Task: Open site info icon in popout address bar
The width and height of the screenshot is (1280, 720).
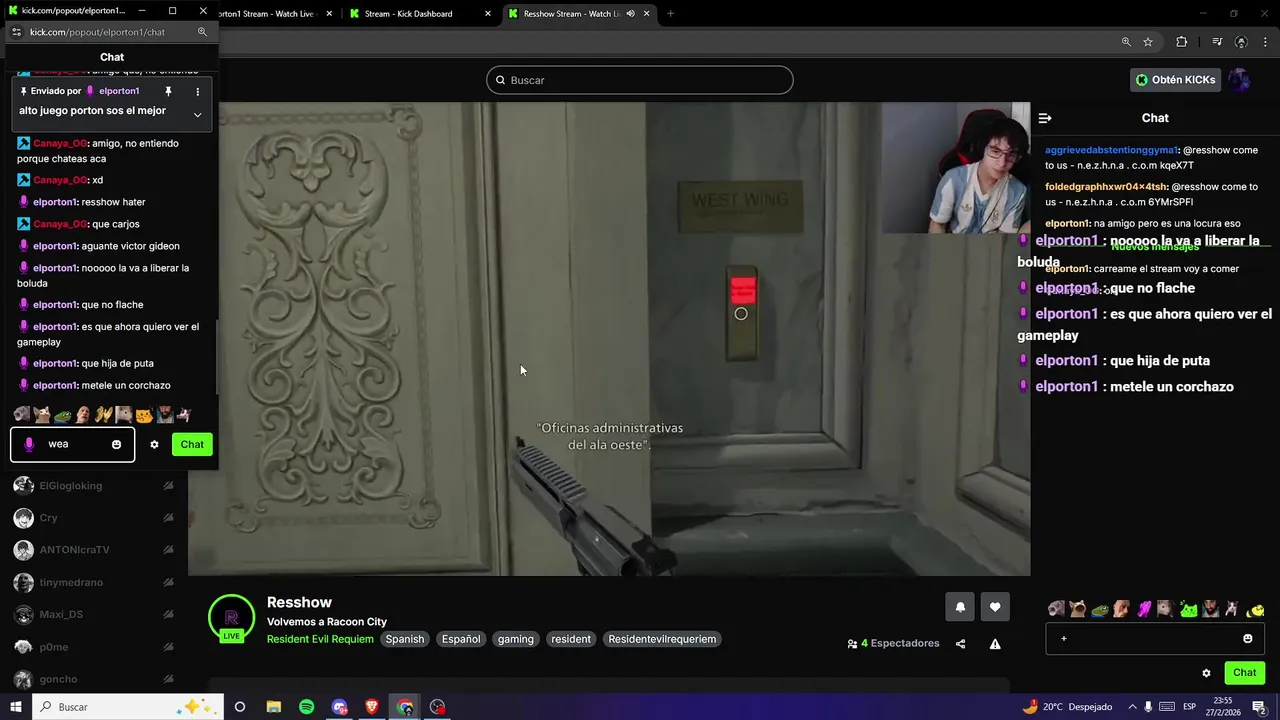Action: click(x=16, y=32)
